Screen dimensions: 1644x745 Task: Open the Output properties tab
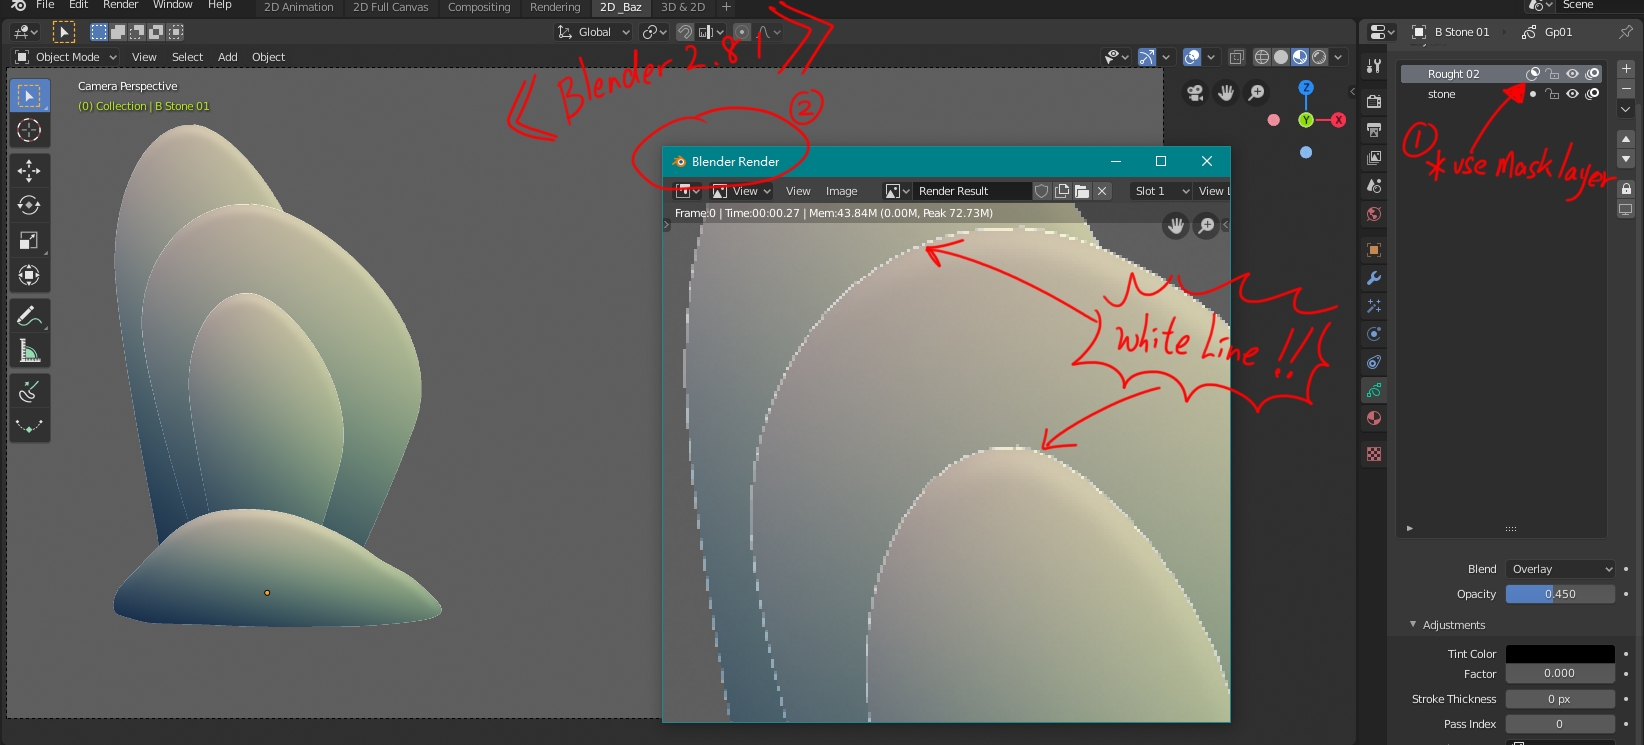pos(1374,129)
